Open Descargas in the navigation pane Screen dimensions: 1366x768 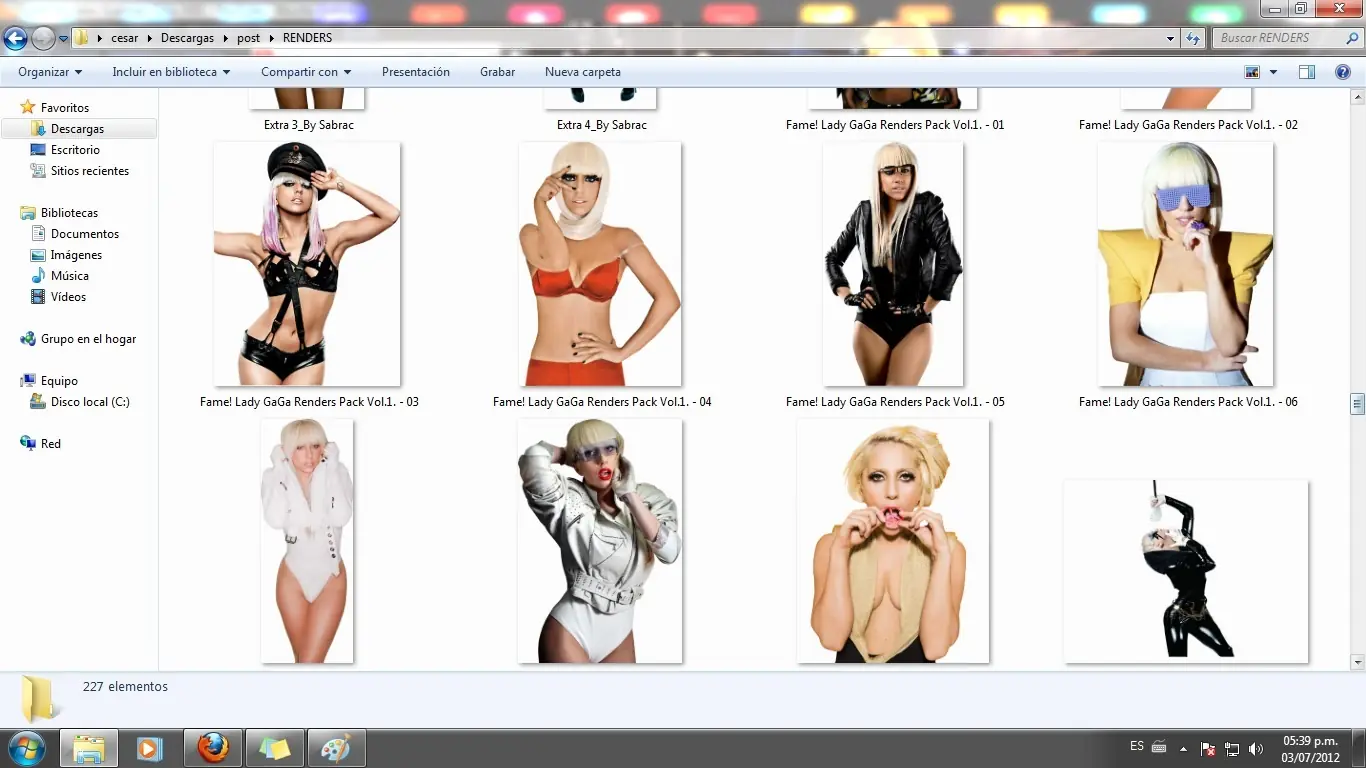tap(78, 129)
